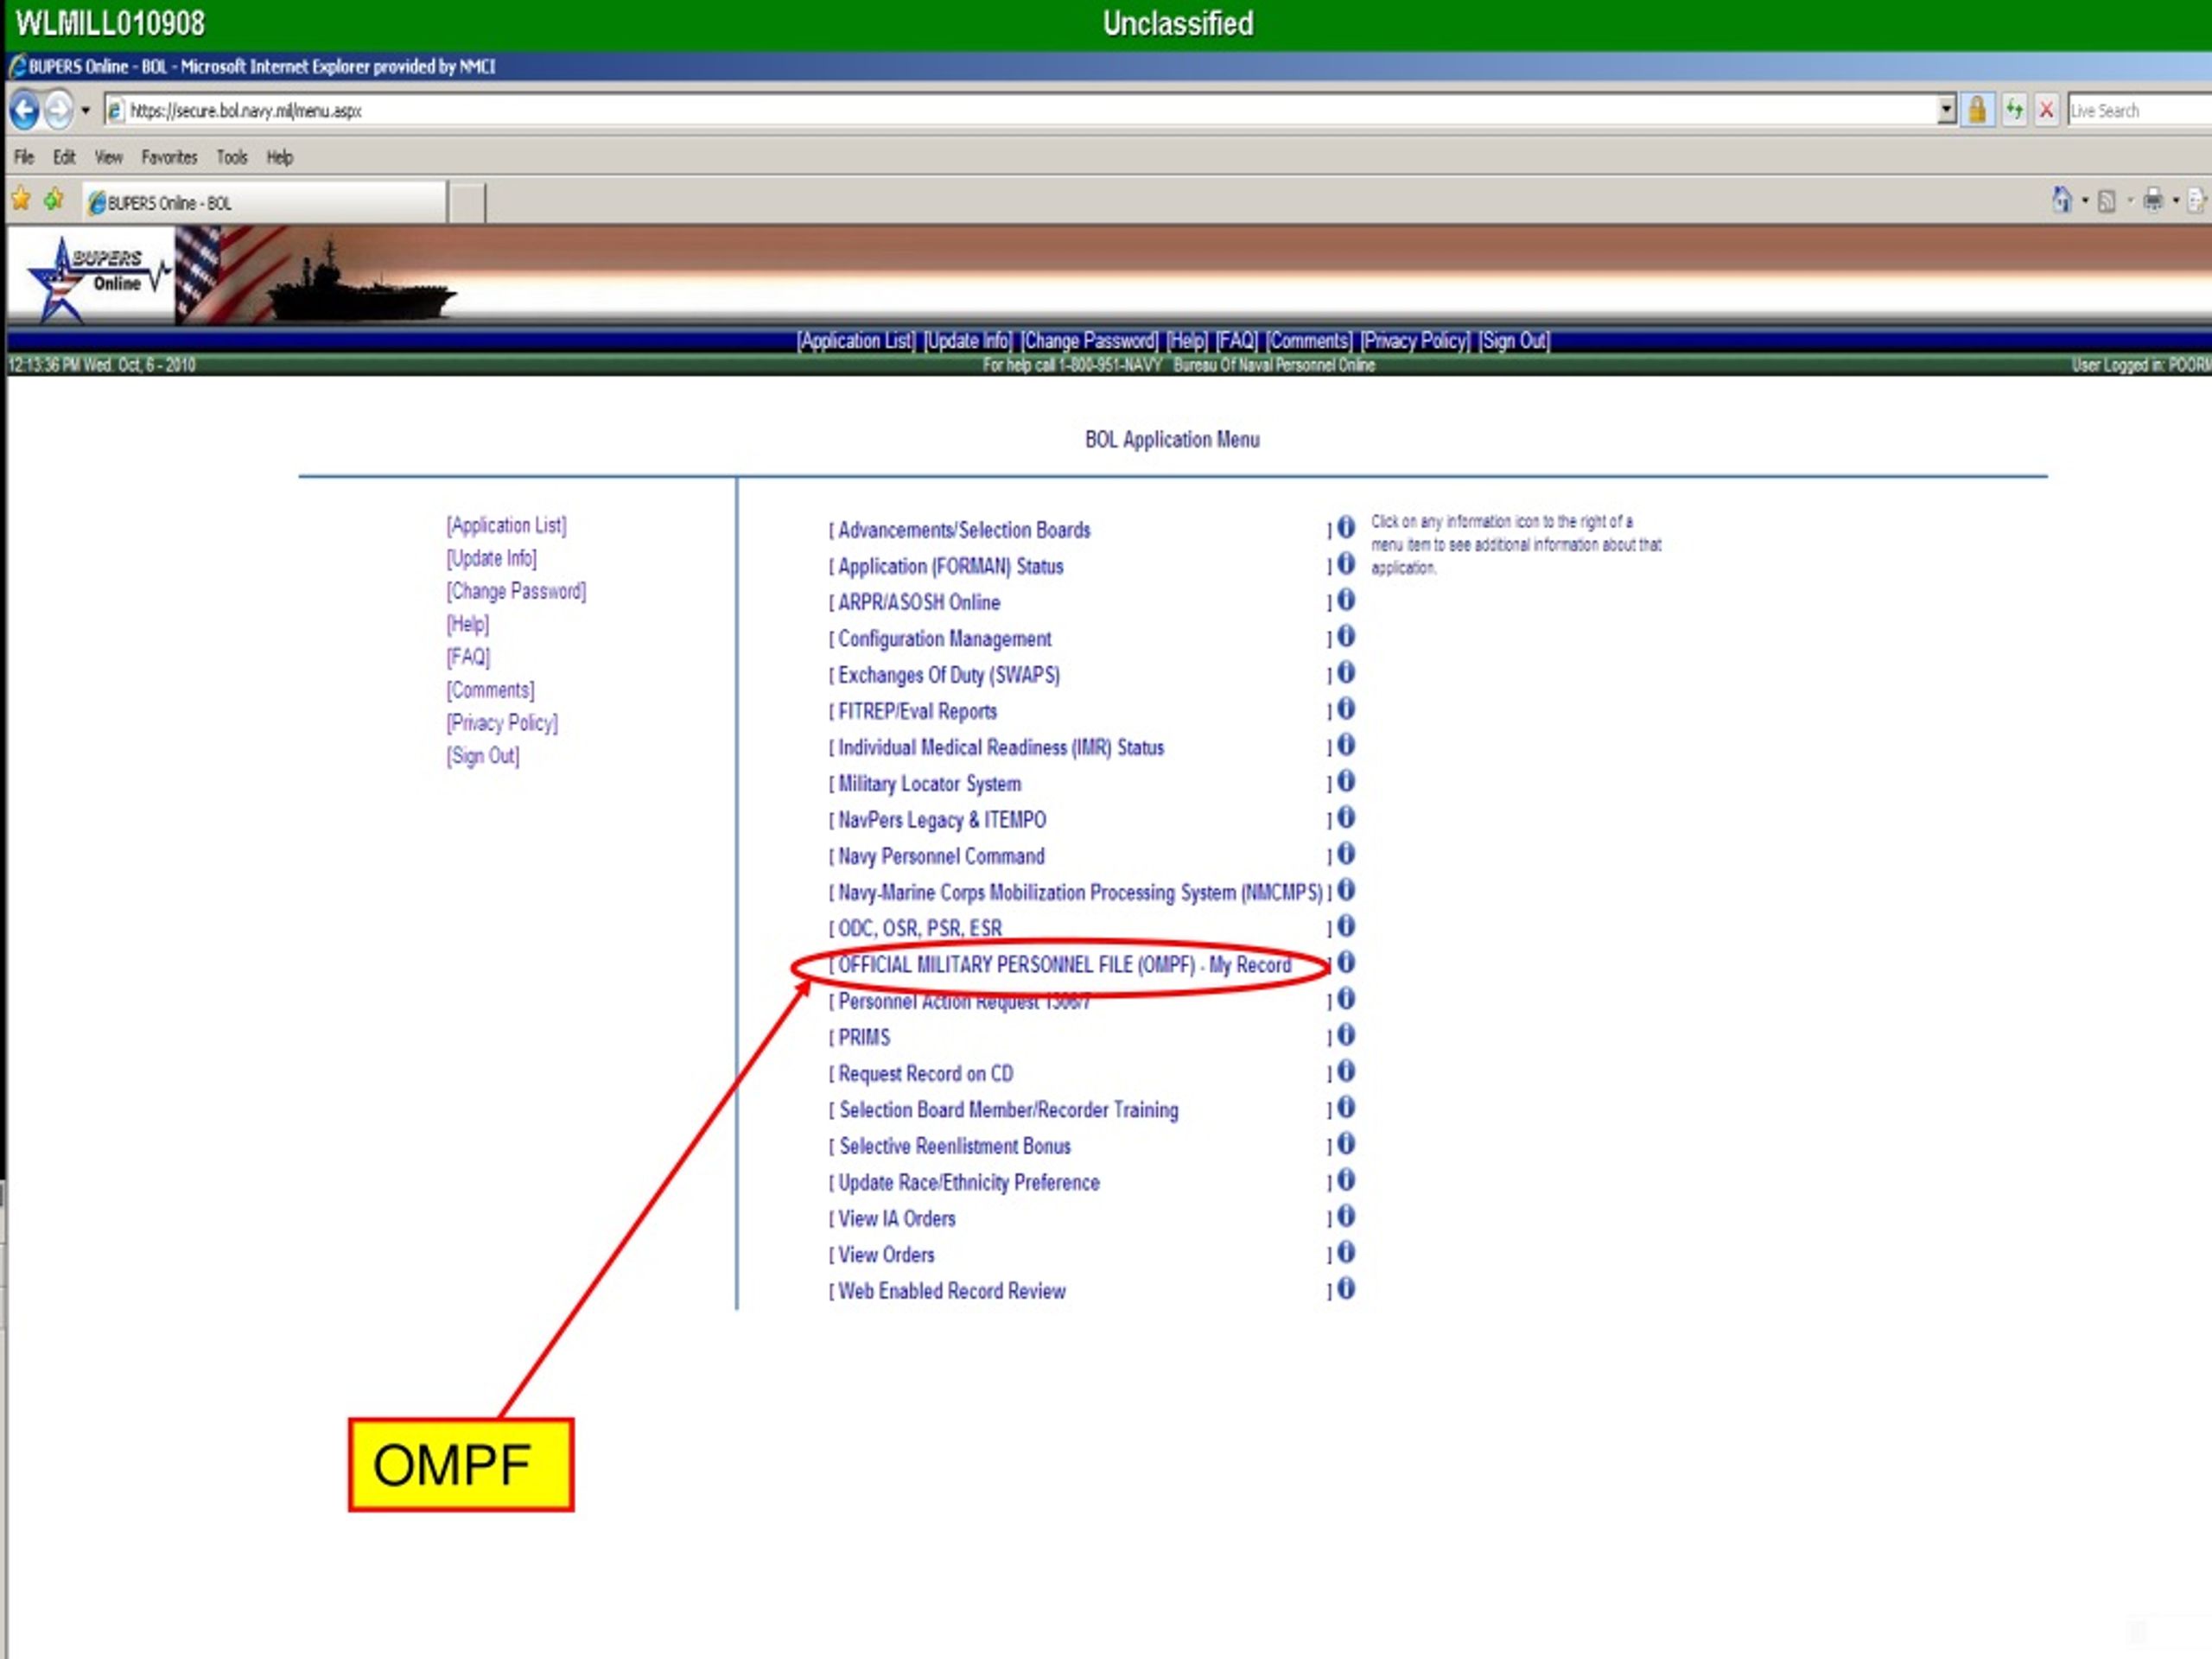Open Request Record on CD link
This screenshot has height=1659, width=2212.
tap(925, 1074)
